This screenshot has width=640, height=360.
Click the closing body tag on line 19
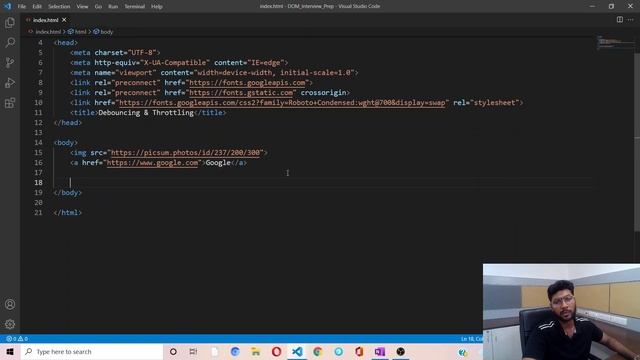[x=68, y=193]
